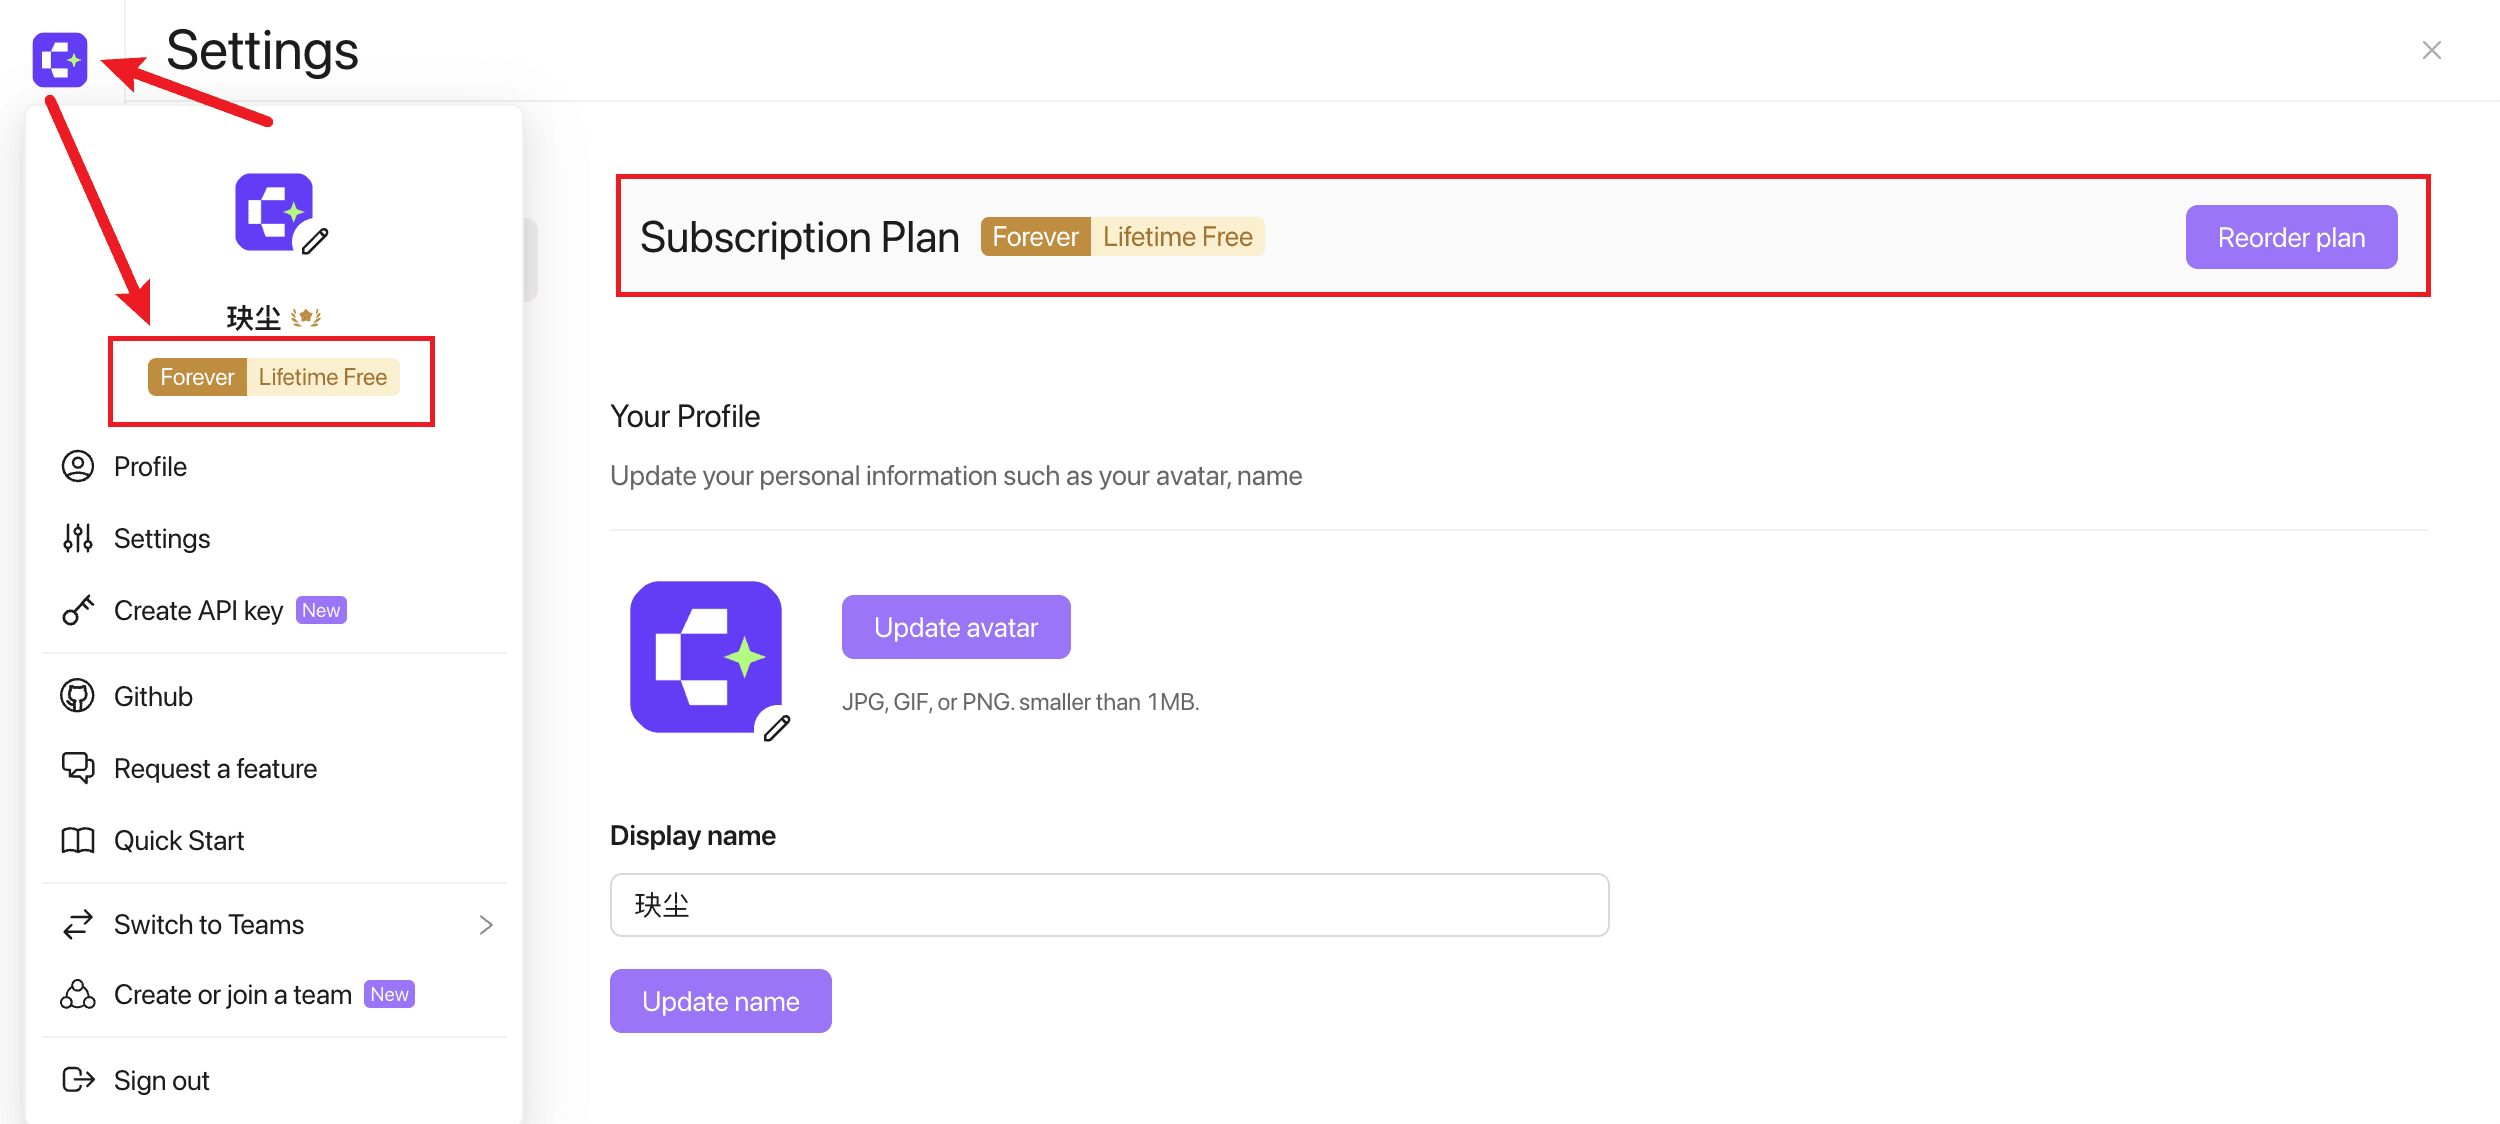Click Update avatar button on profile

click(957, 627)
